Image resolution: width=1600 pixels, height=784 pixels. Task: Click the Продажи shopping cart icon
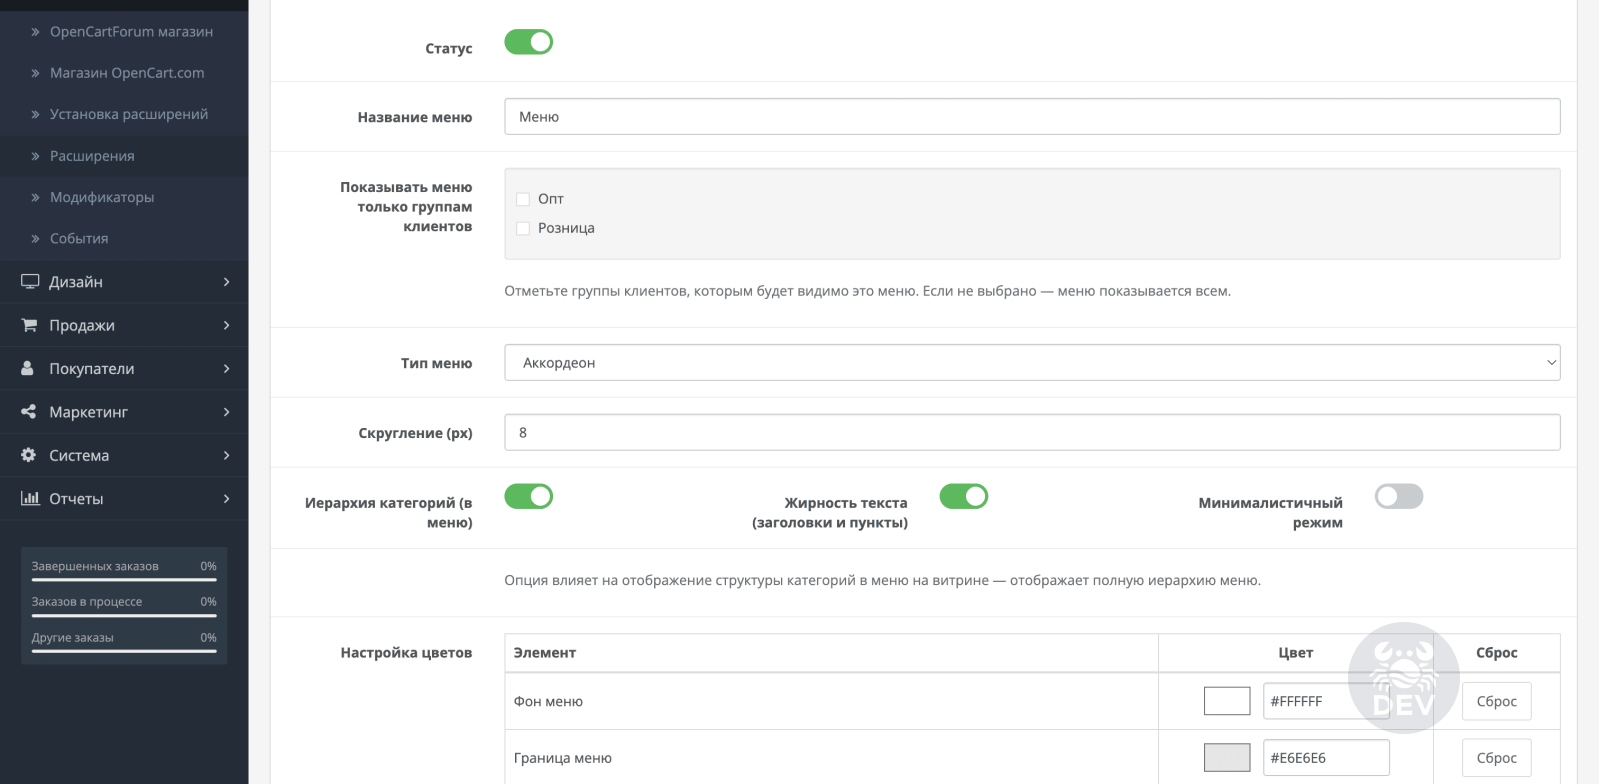pyautogui.click(x=30, y=325)
